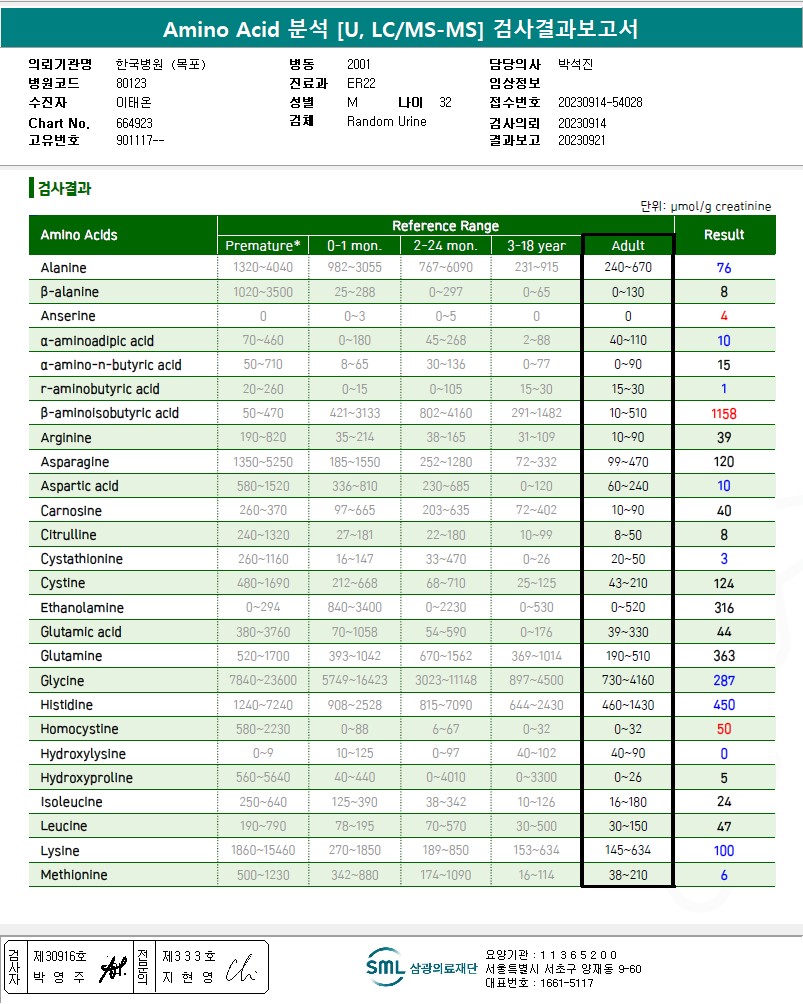Click the Homocystine result value 50

tap(724, 729)
